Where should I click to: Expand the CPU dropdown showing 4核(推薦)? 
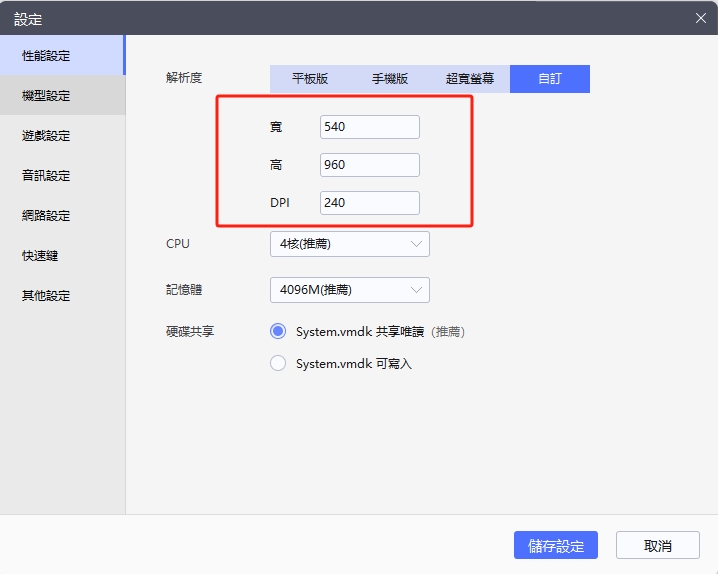coord(350,244)
